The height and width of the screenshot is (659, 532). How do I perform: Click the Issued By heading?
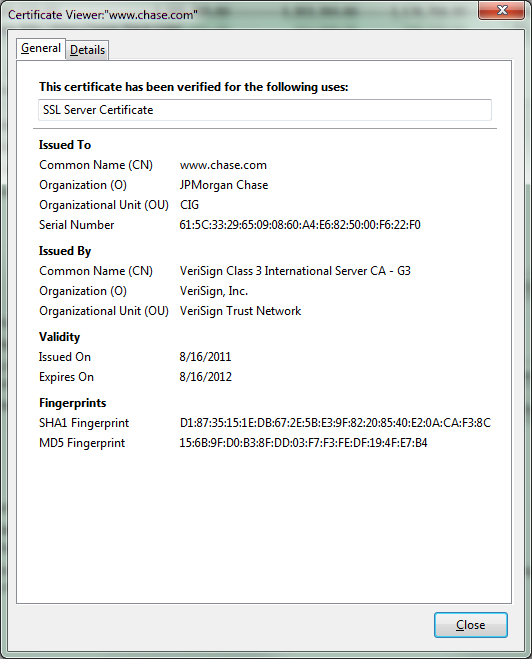pyautogui.click(x=65, y=251)
